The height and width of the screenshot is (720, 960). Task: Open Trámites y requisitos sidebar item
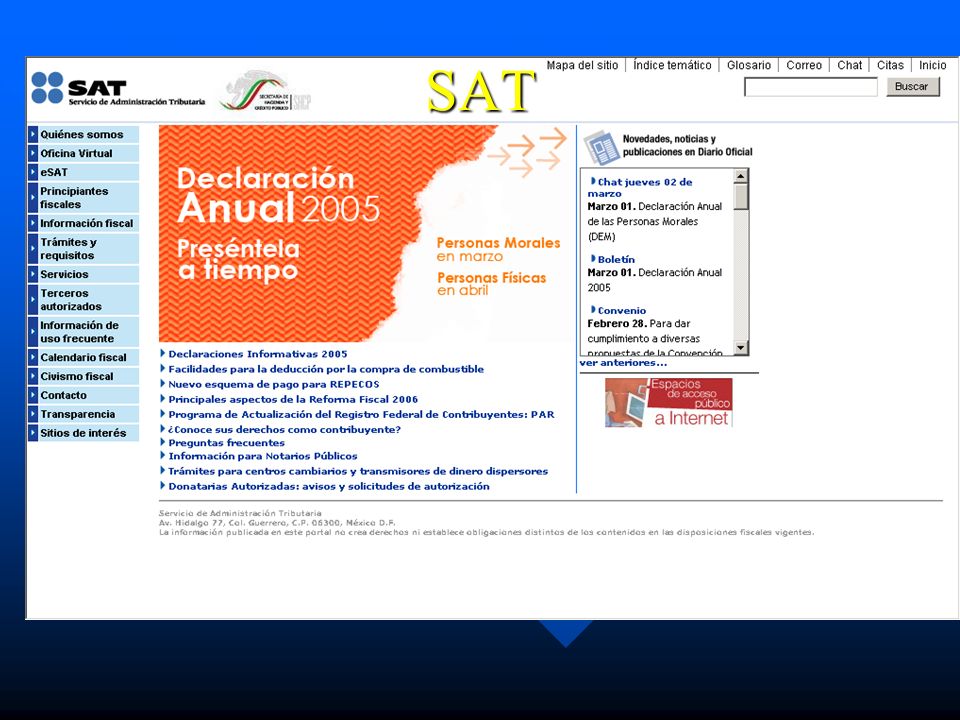tap(84, 249)
